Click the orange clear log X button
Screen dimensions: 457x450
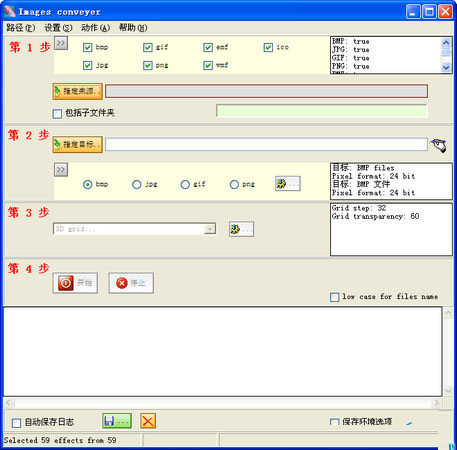(x=148, y=421)
